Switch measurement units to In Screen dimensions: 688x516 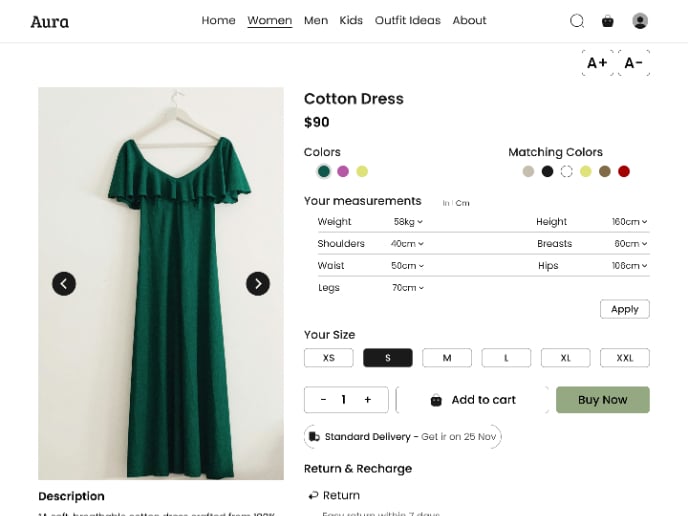(446, 203)
